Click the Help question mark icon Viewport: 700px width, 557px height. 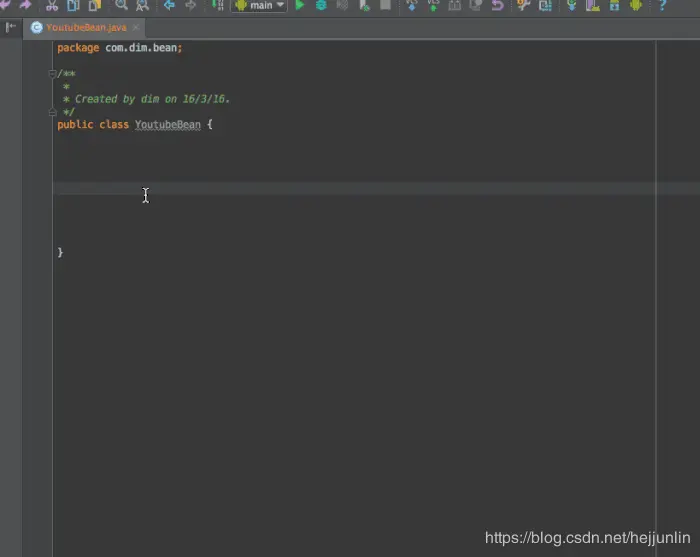click(662, 5)
